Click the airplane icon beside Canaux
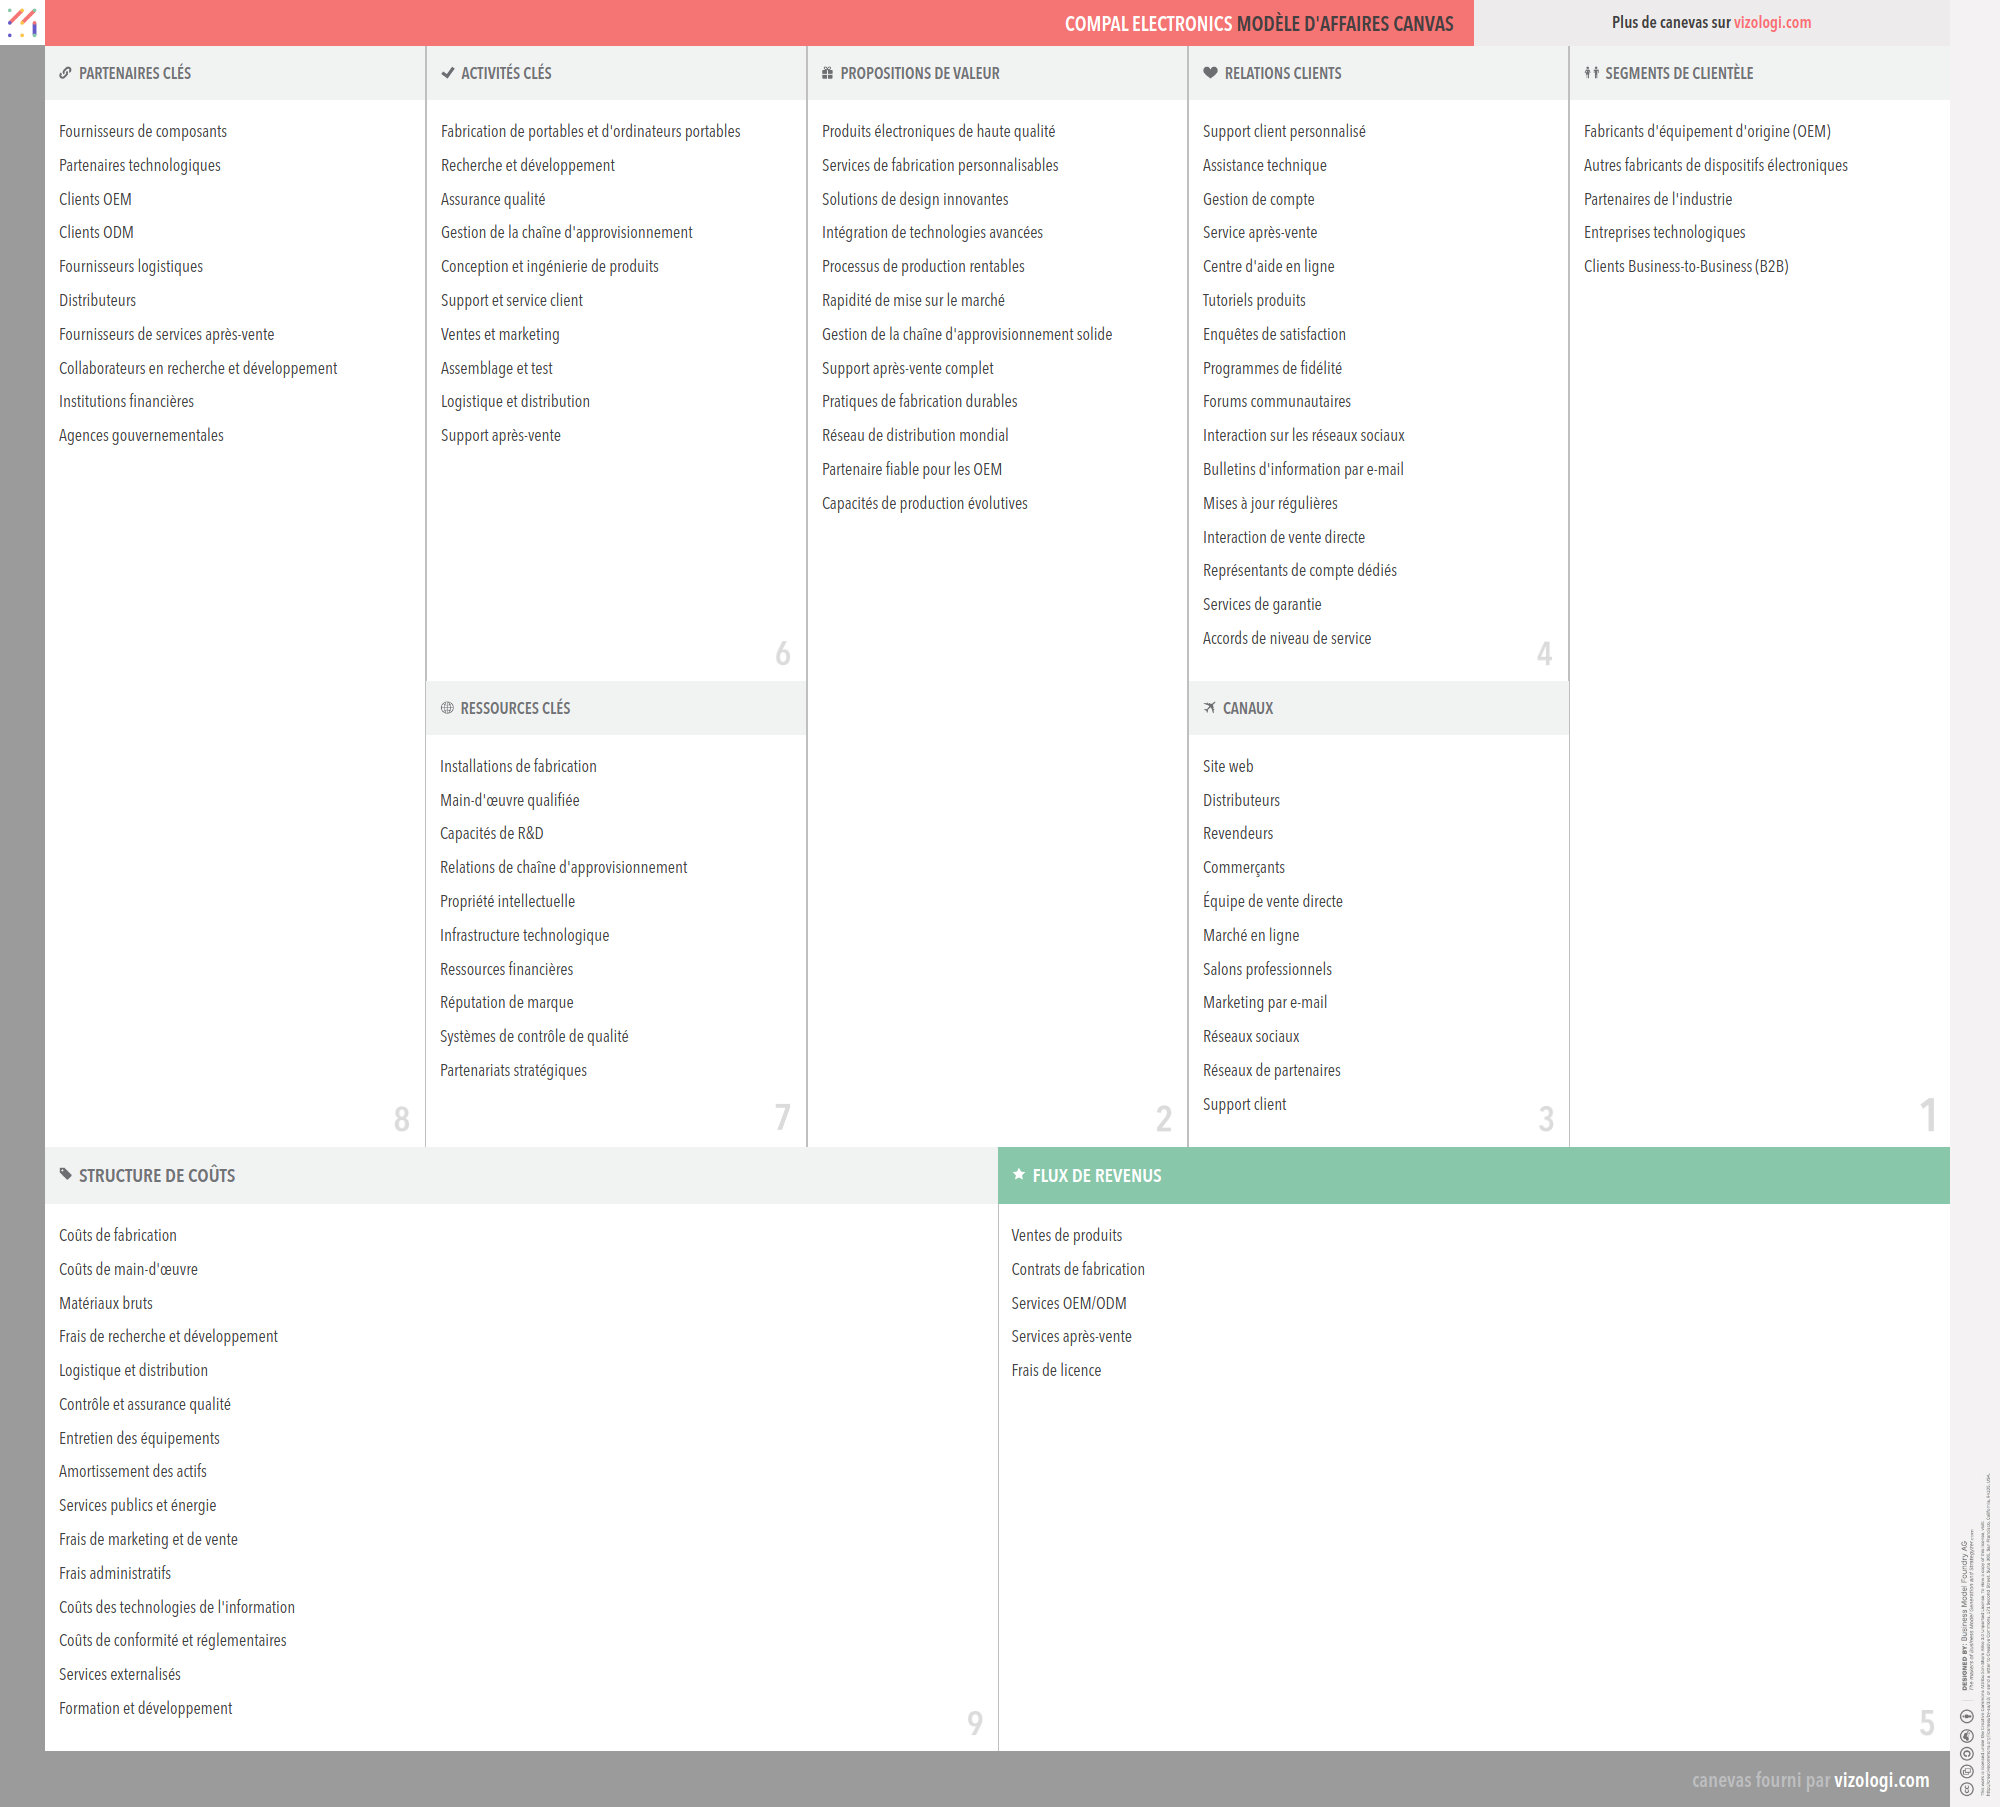The height and width of the screenshot is (1807, 2000). [x=1210, y=708]
